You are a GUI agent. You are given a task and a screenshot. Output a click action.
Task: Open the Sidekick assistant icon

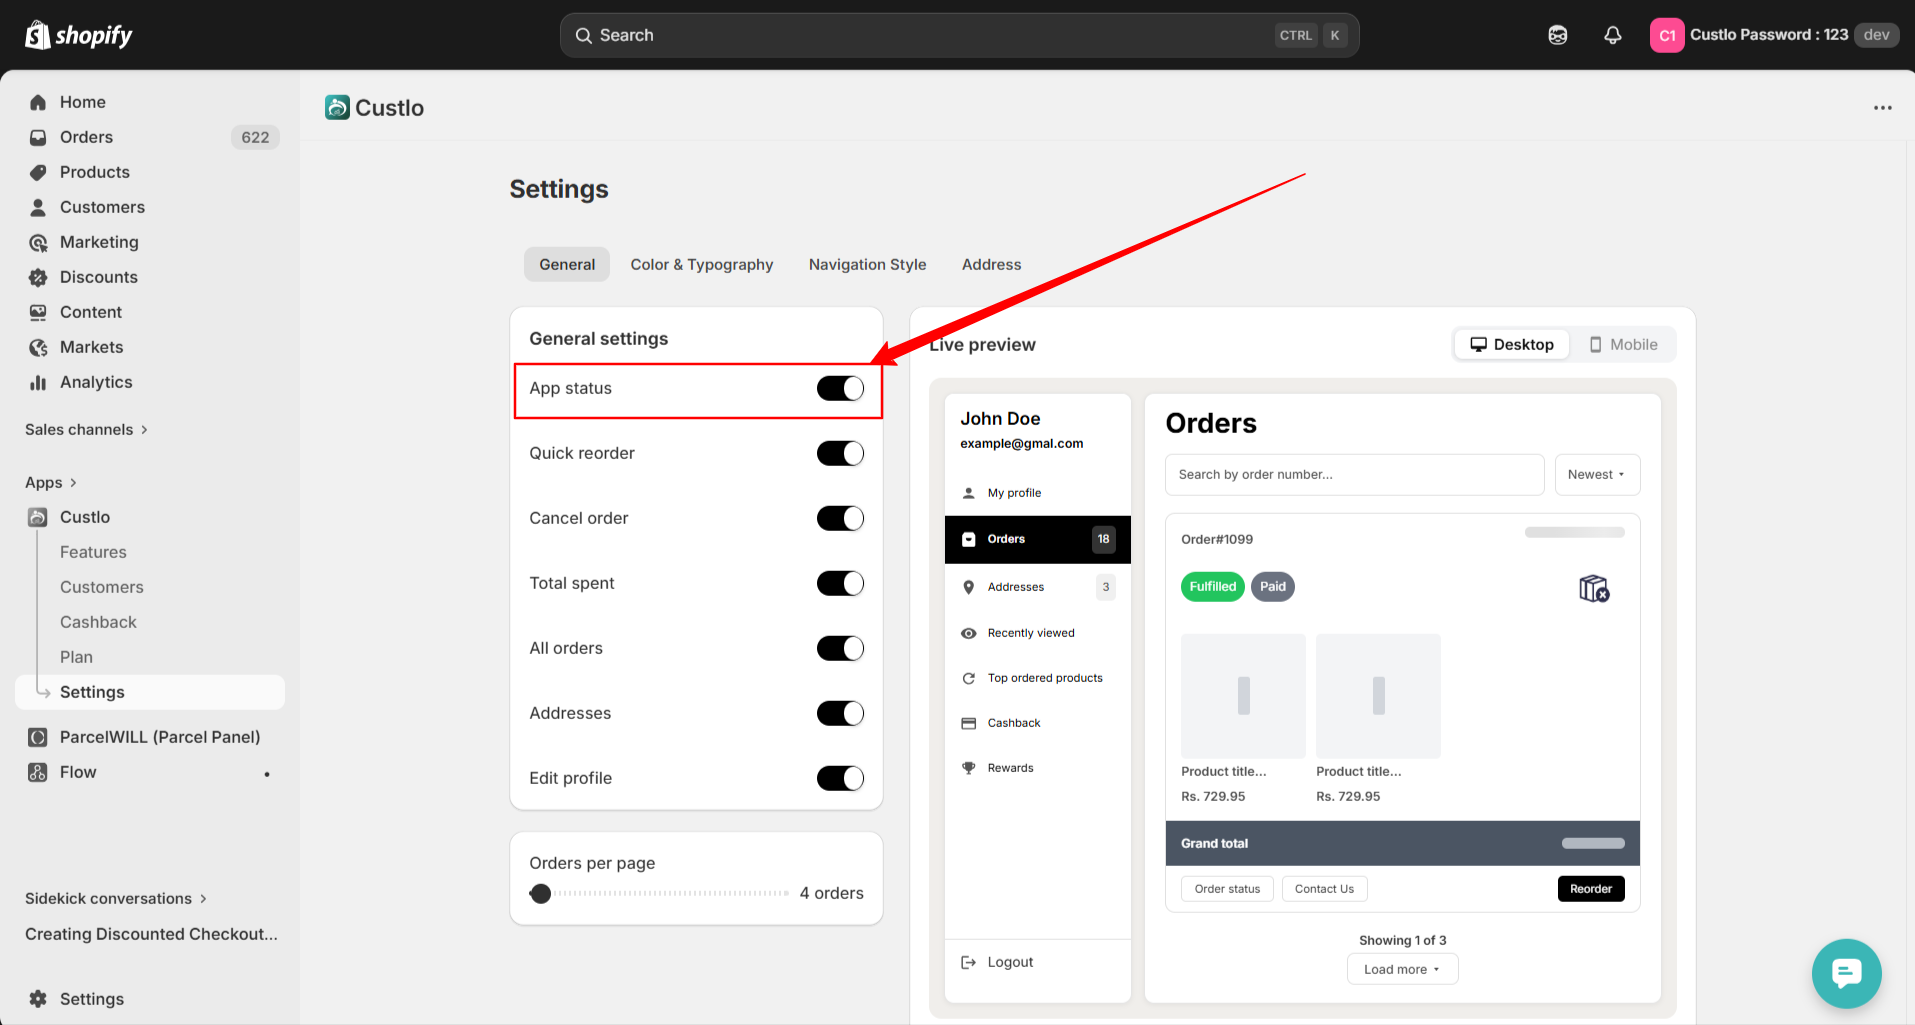[1557, 35]
